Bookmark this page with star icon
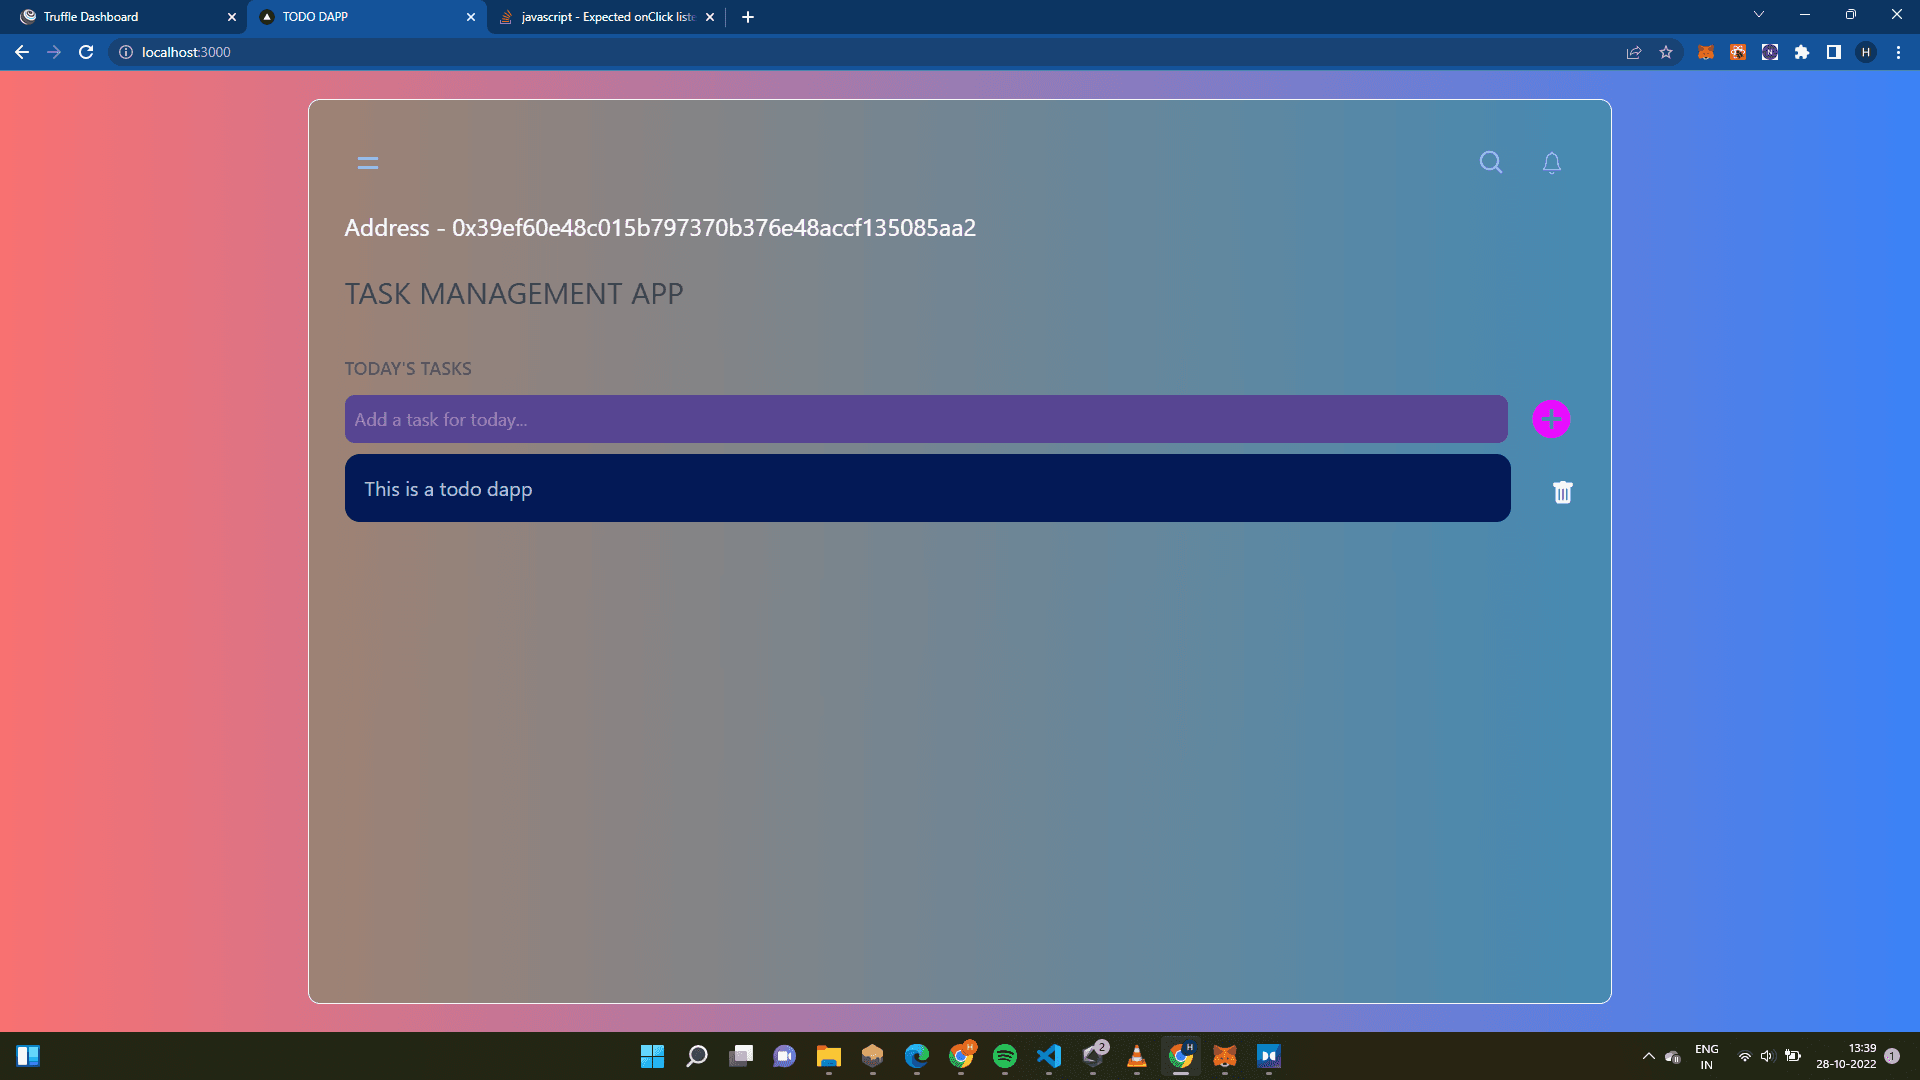Screen dimensions: 1920x1080 point(1666,52)
